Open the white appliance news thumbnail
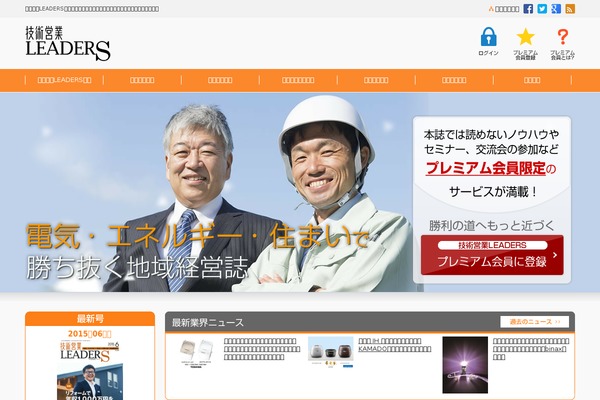 pyautogui.click(x=196, y=353)
